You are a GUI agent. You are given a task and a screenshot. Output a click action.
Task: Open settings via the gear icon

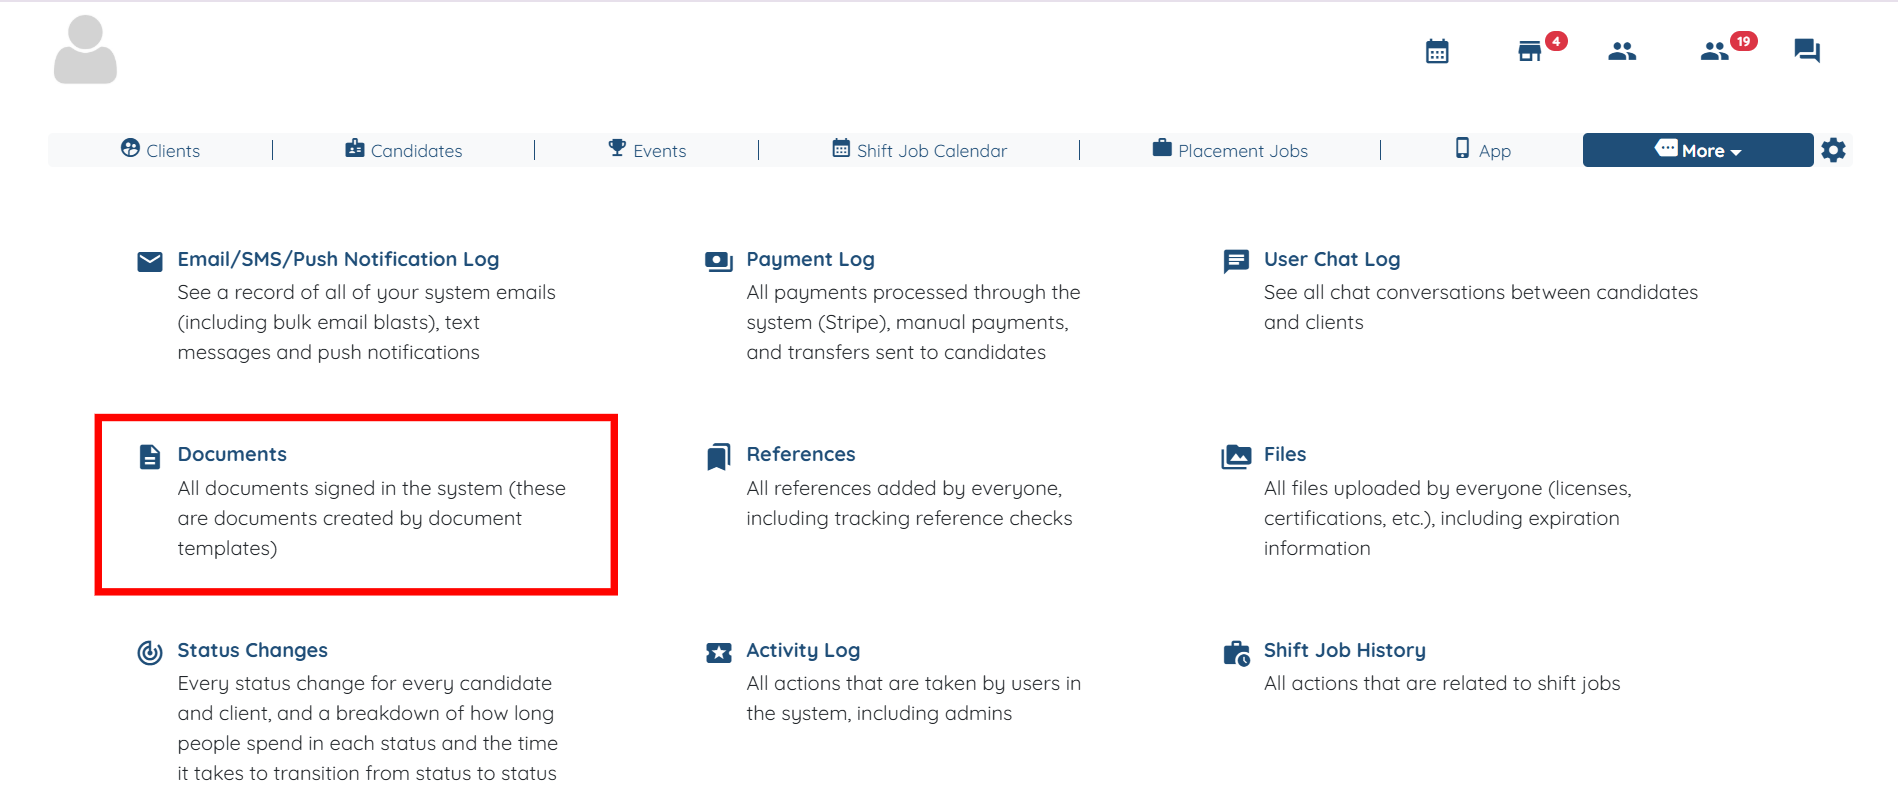point(1833,150)
